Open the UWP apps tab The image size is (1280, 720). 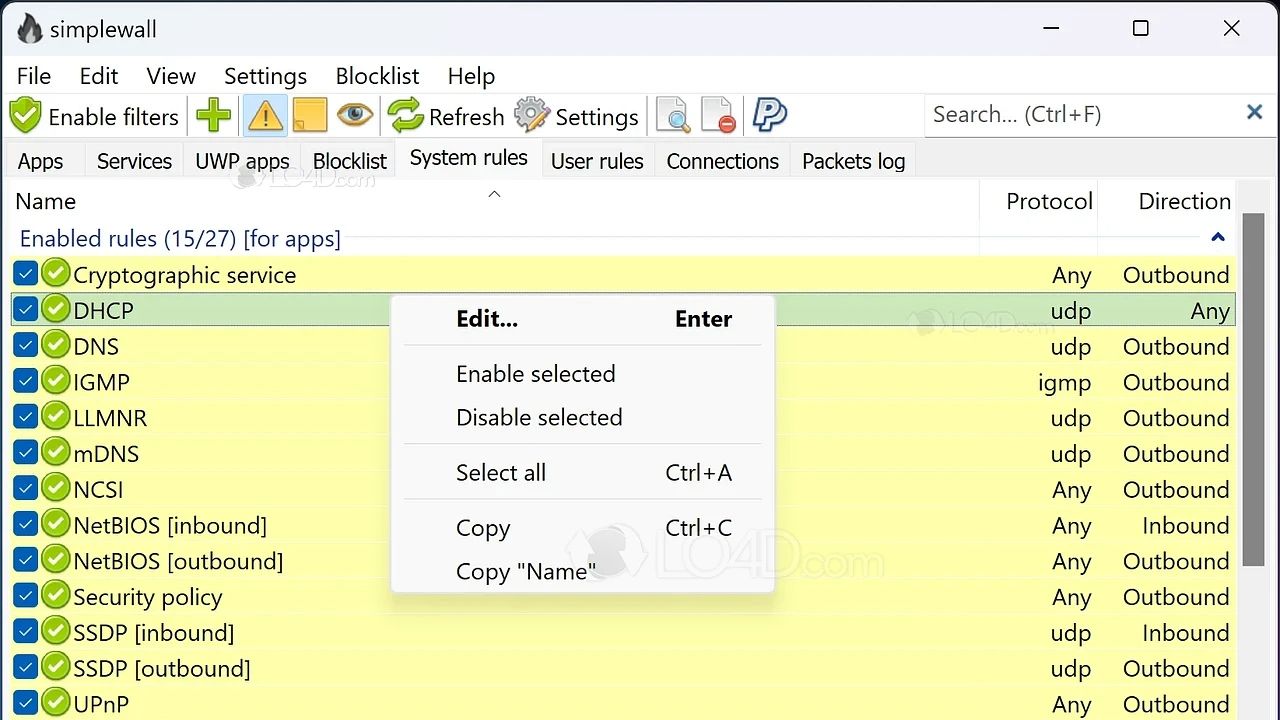pos(242,161)
